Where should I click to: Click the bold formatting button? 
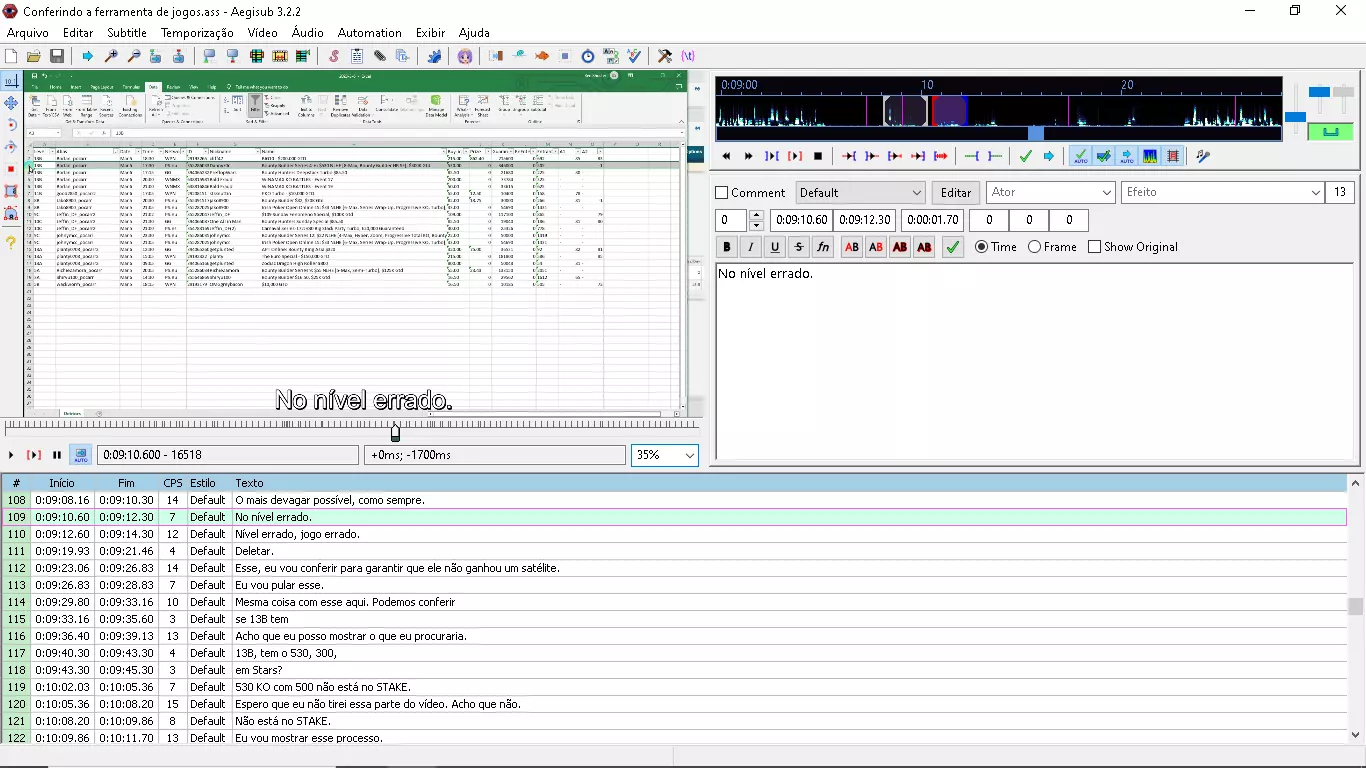pos(727,247)
